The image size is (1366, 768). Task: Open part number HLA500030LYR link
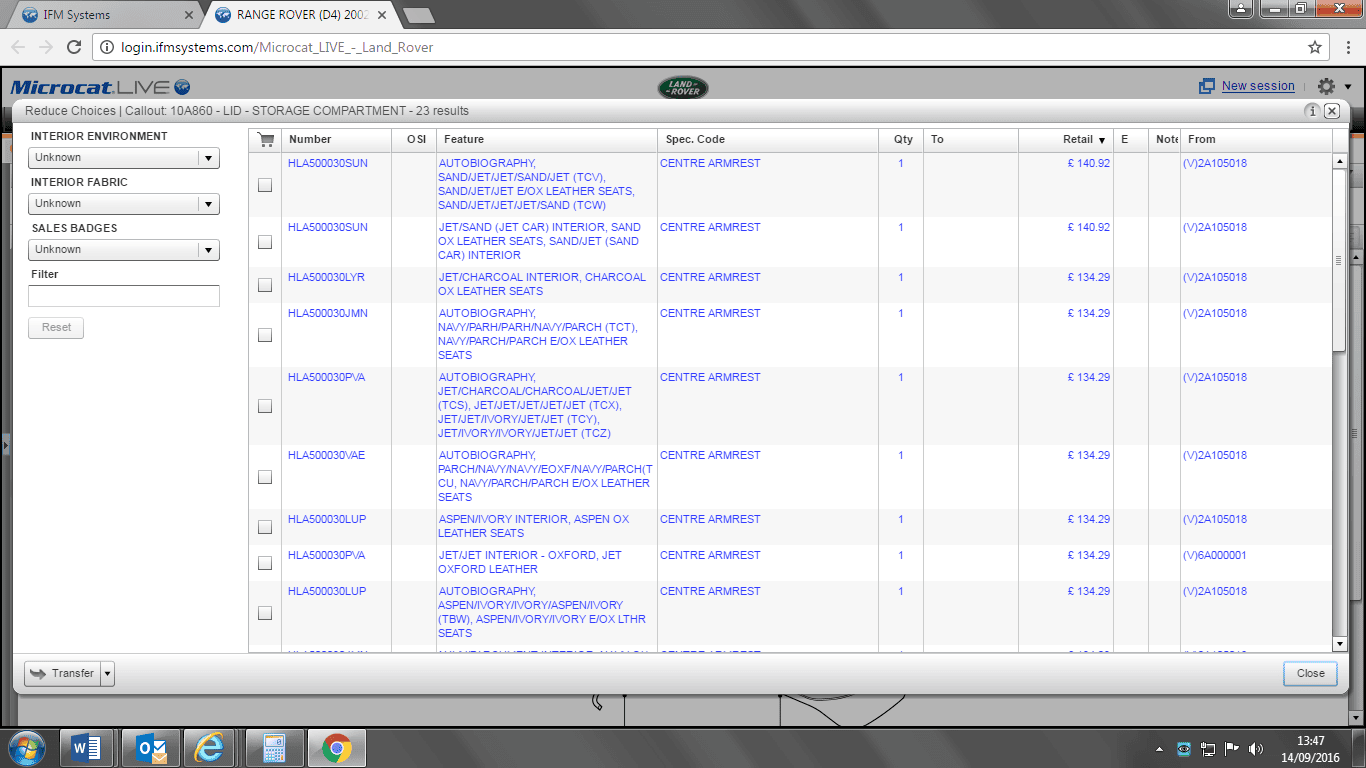[x=326, y=278]
